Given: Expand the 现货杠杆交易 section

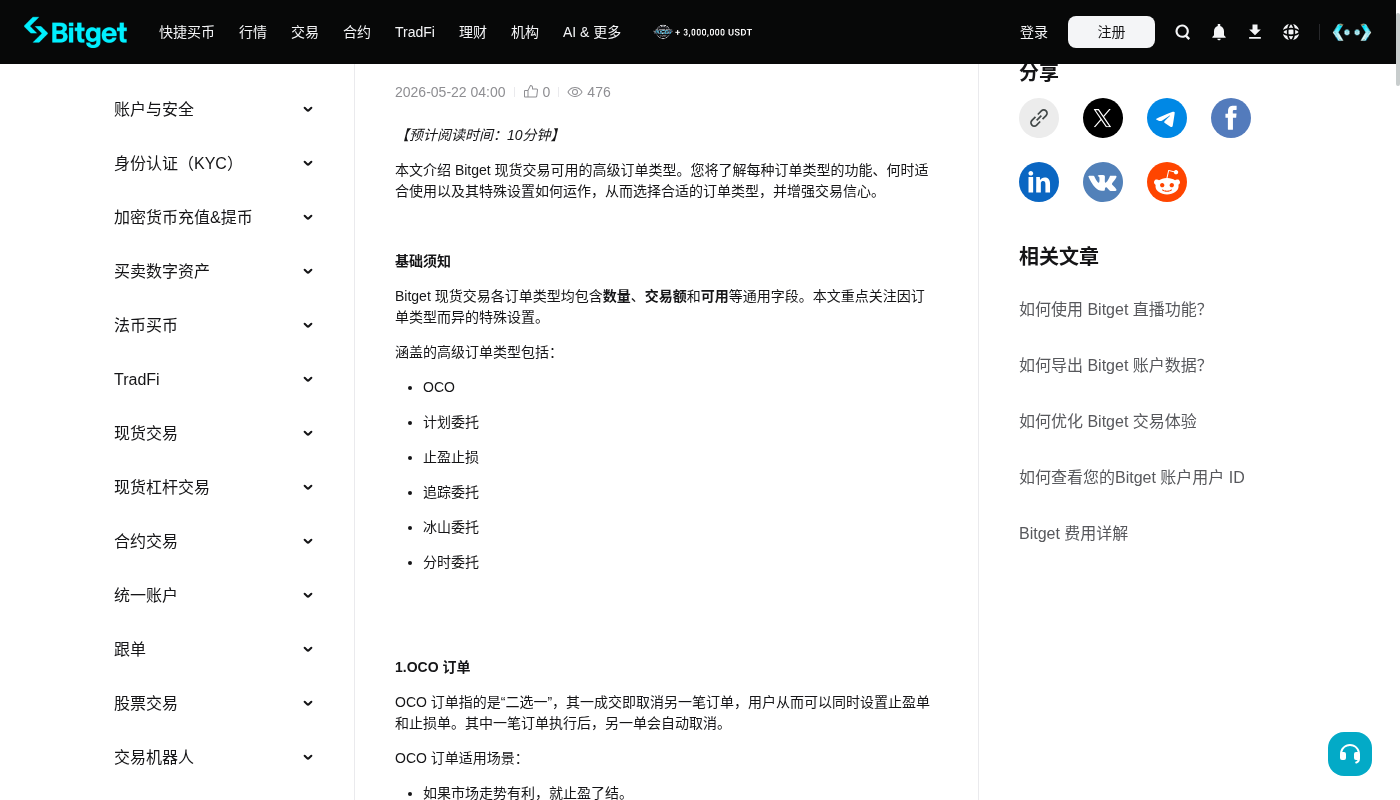Looking at the screenshot, I should pyautogui.click(x=214, y=487).
